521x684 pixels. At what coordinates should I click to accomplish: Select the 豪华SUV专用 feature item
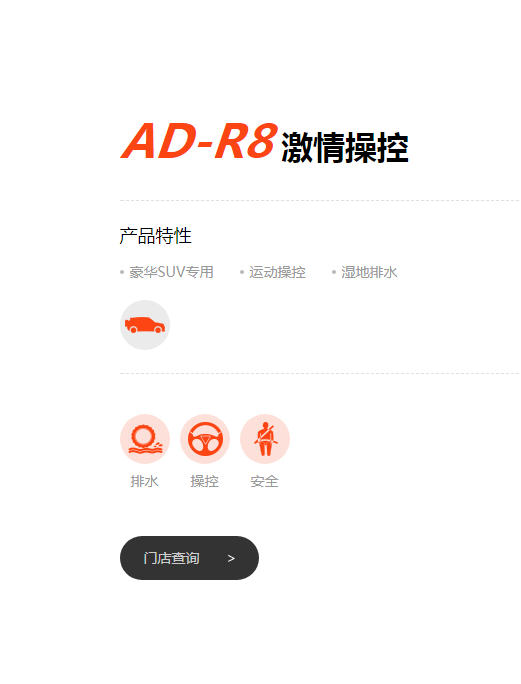tap(171, 272)
